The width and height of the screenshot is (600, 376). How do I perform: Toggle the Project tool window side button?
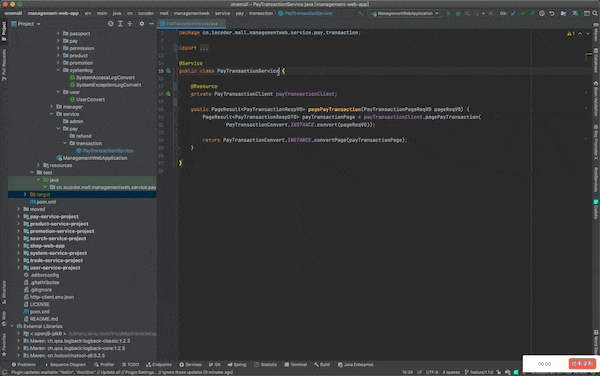[4, 31]
